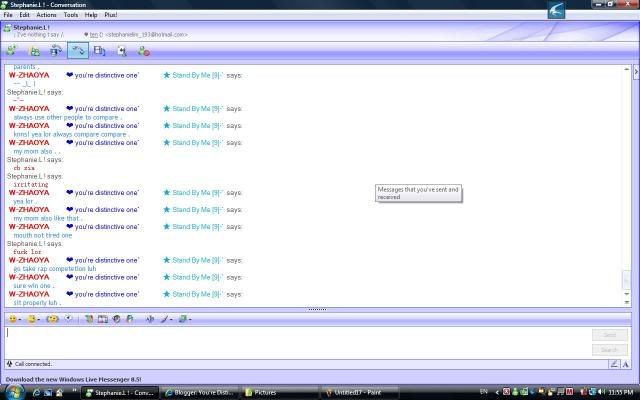Expand the side panel arrow at top right
The height and width of the screenshot is (400, 640).
636,72
